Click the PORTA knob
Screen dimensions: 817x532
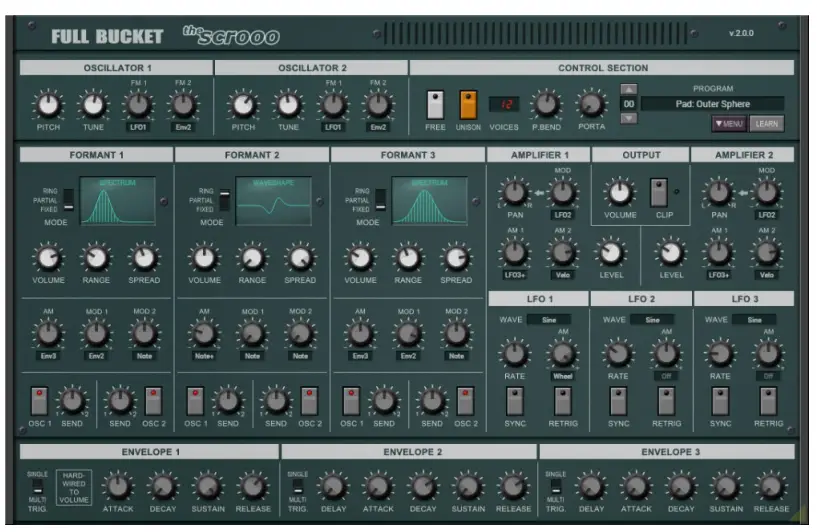591,105
